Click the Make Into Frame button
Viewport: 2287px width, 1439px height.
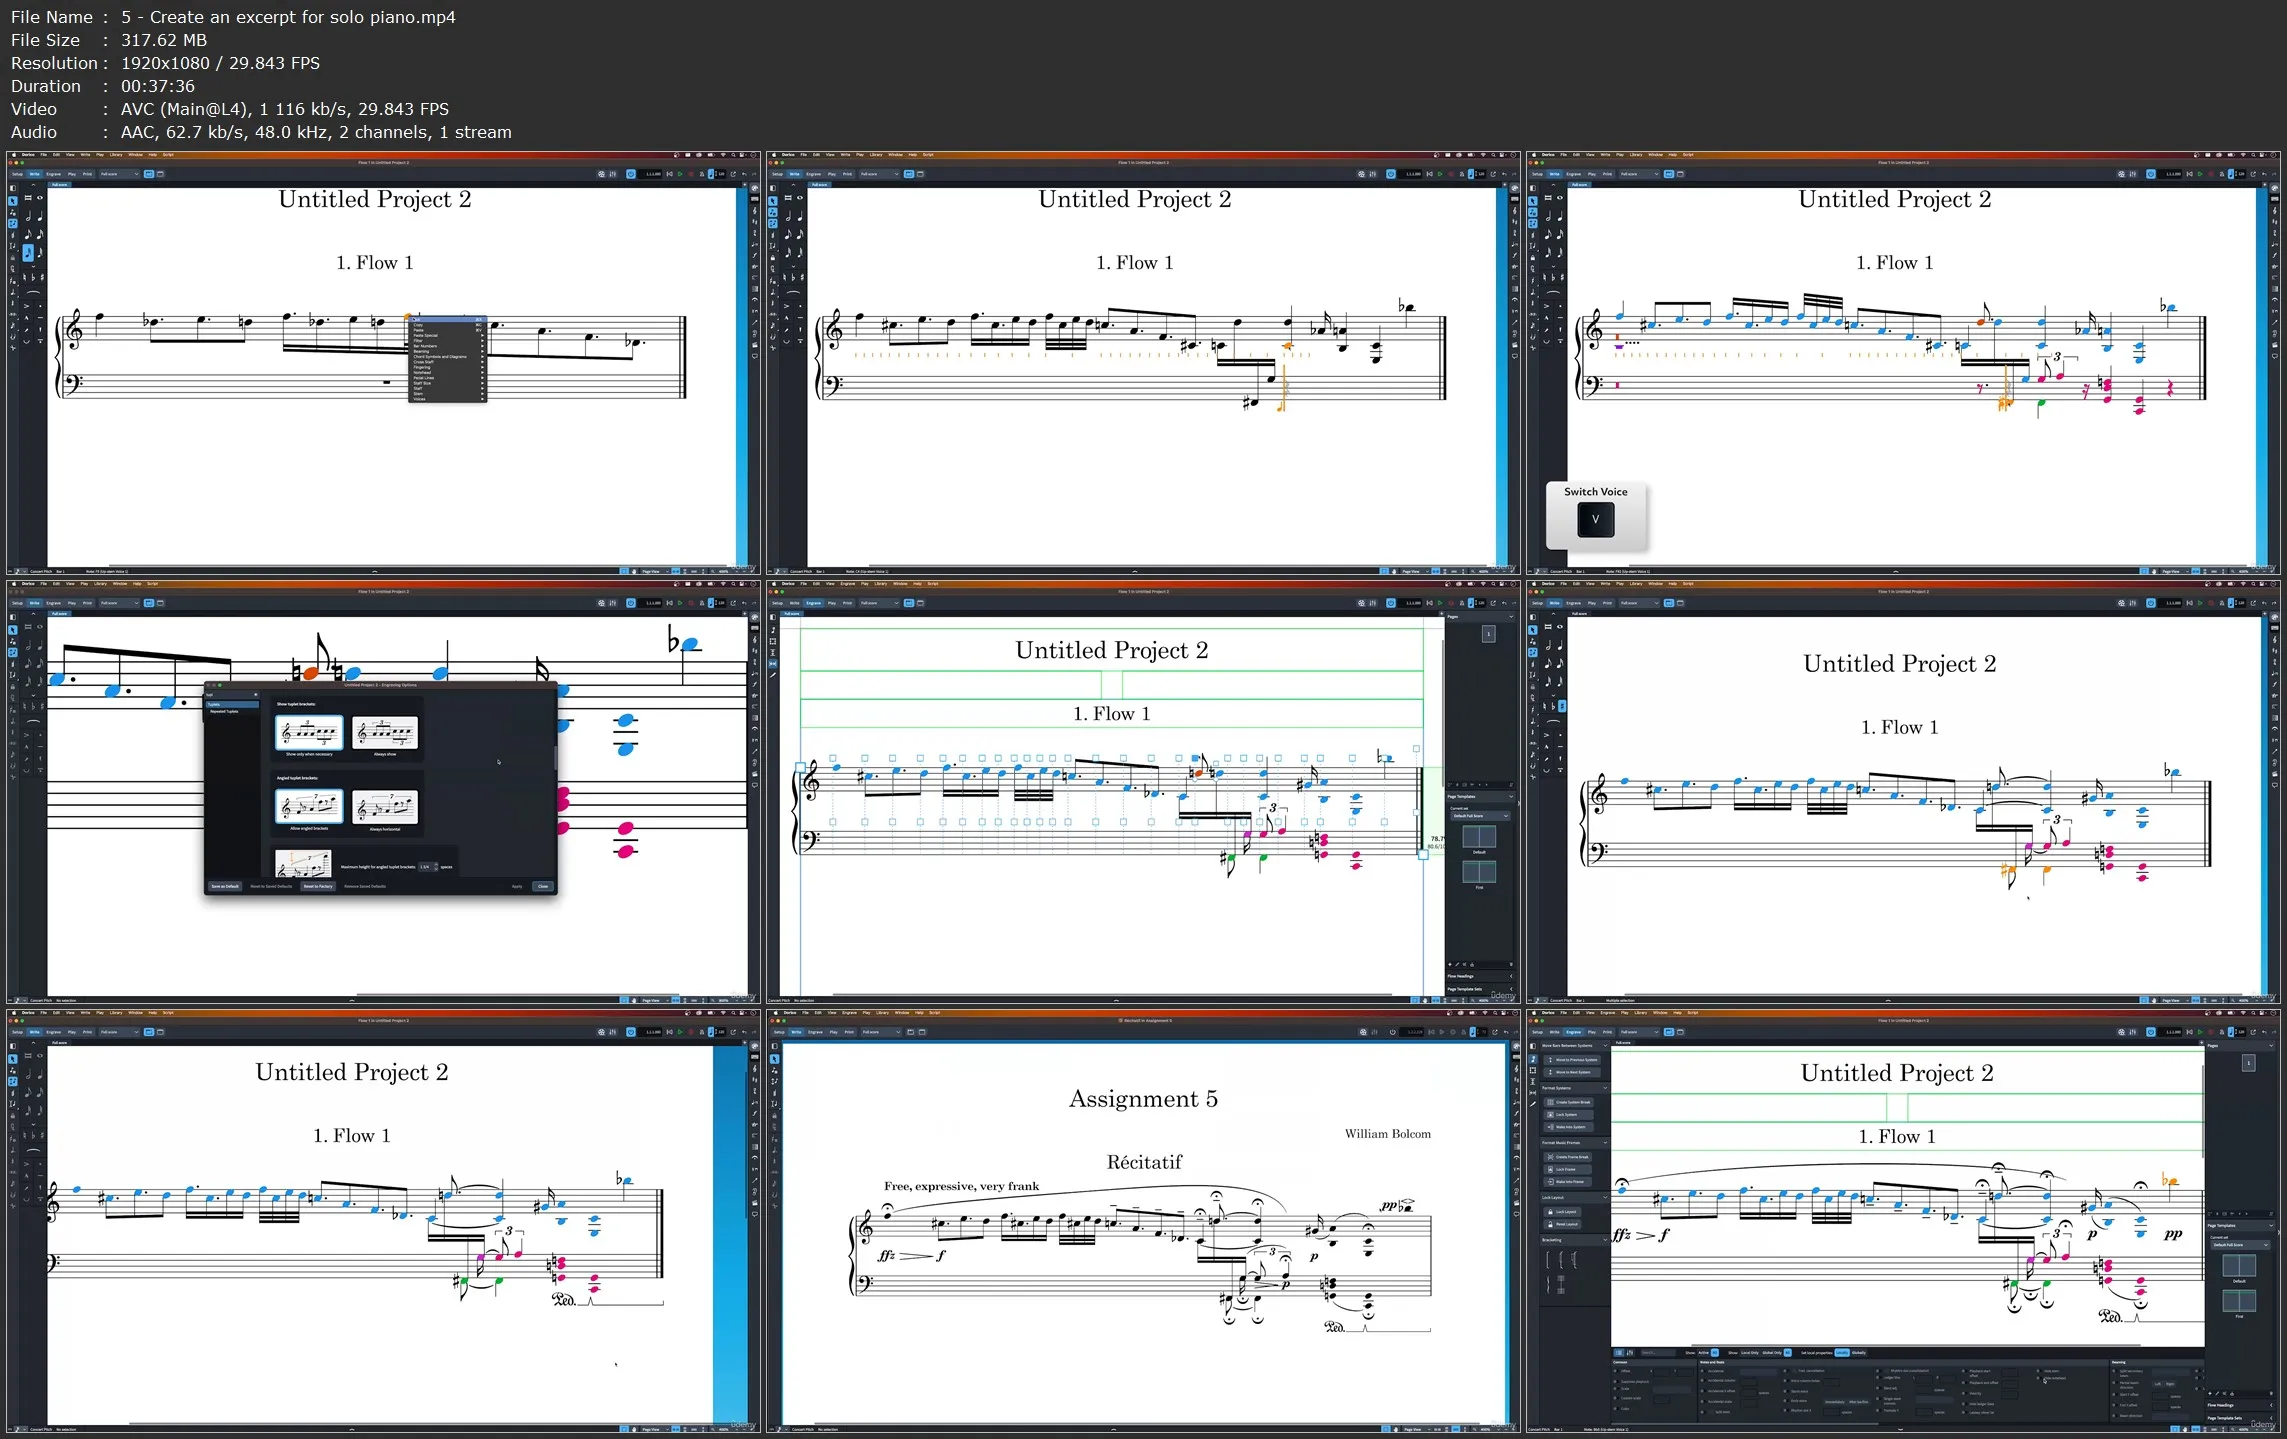[x=1568, y=1182]
